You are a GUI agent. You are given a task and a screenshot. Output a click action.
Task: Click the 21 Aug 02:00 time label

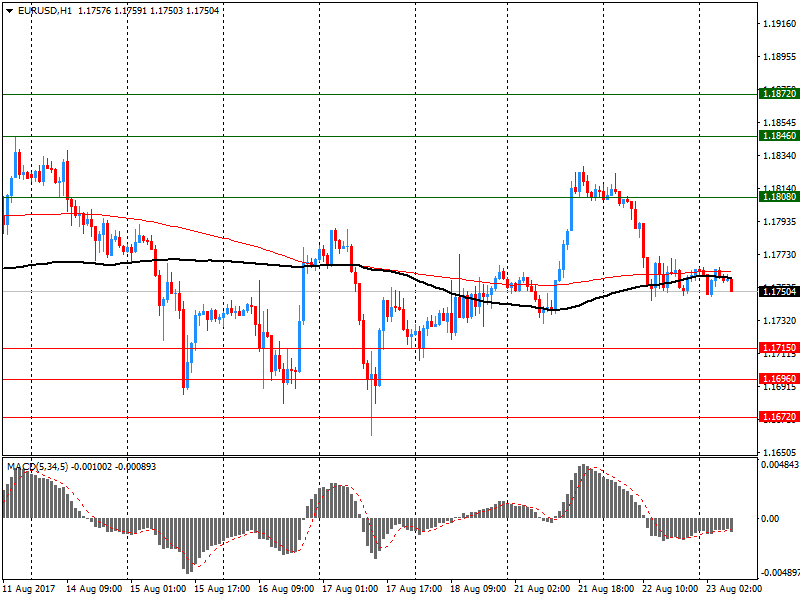coord(542,589)
